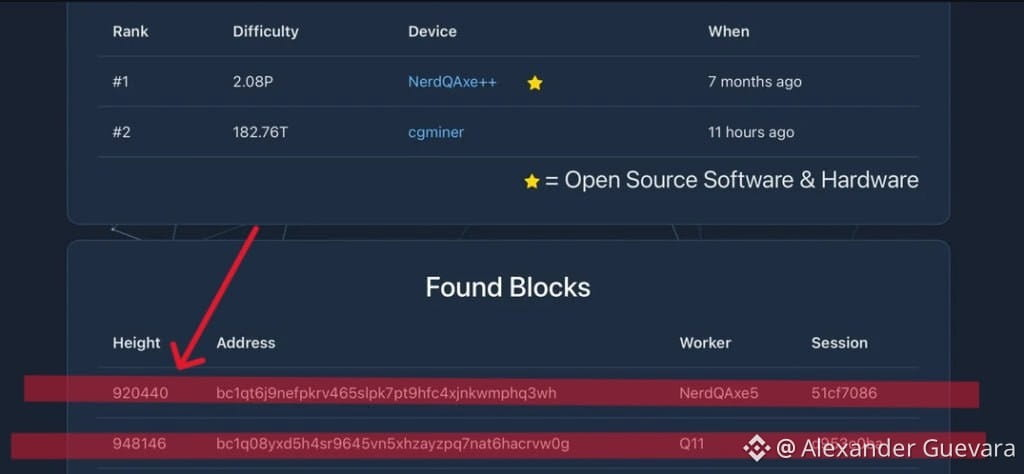Screen dimensions: 1024x474
Task: Open the cgminer device link
Action: coord(436,133)
